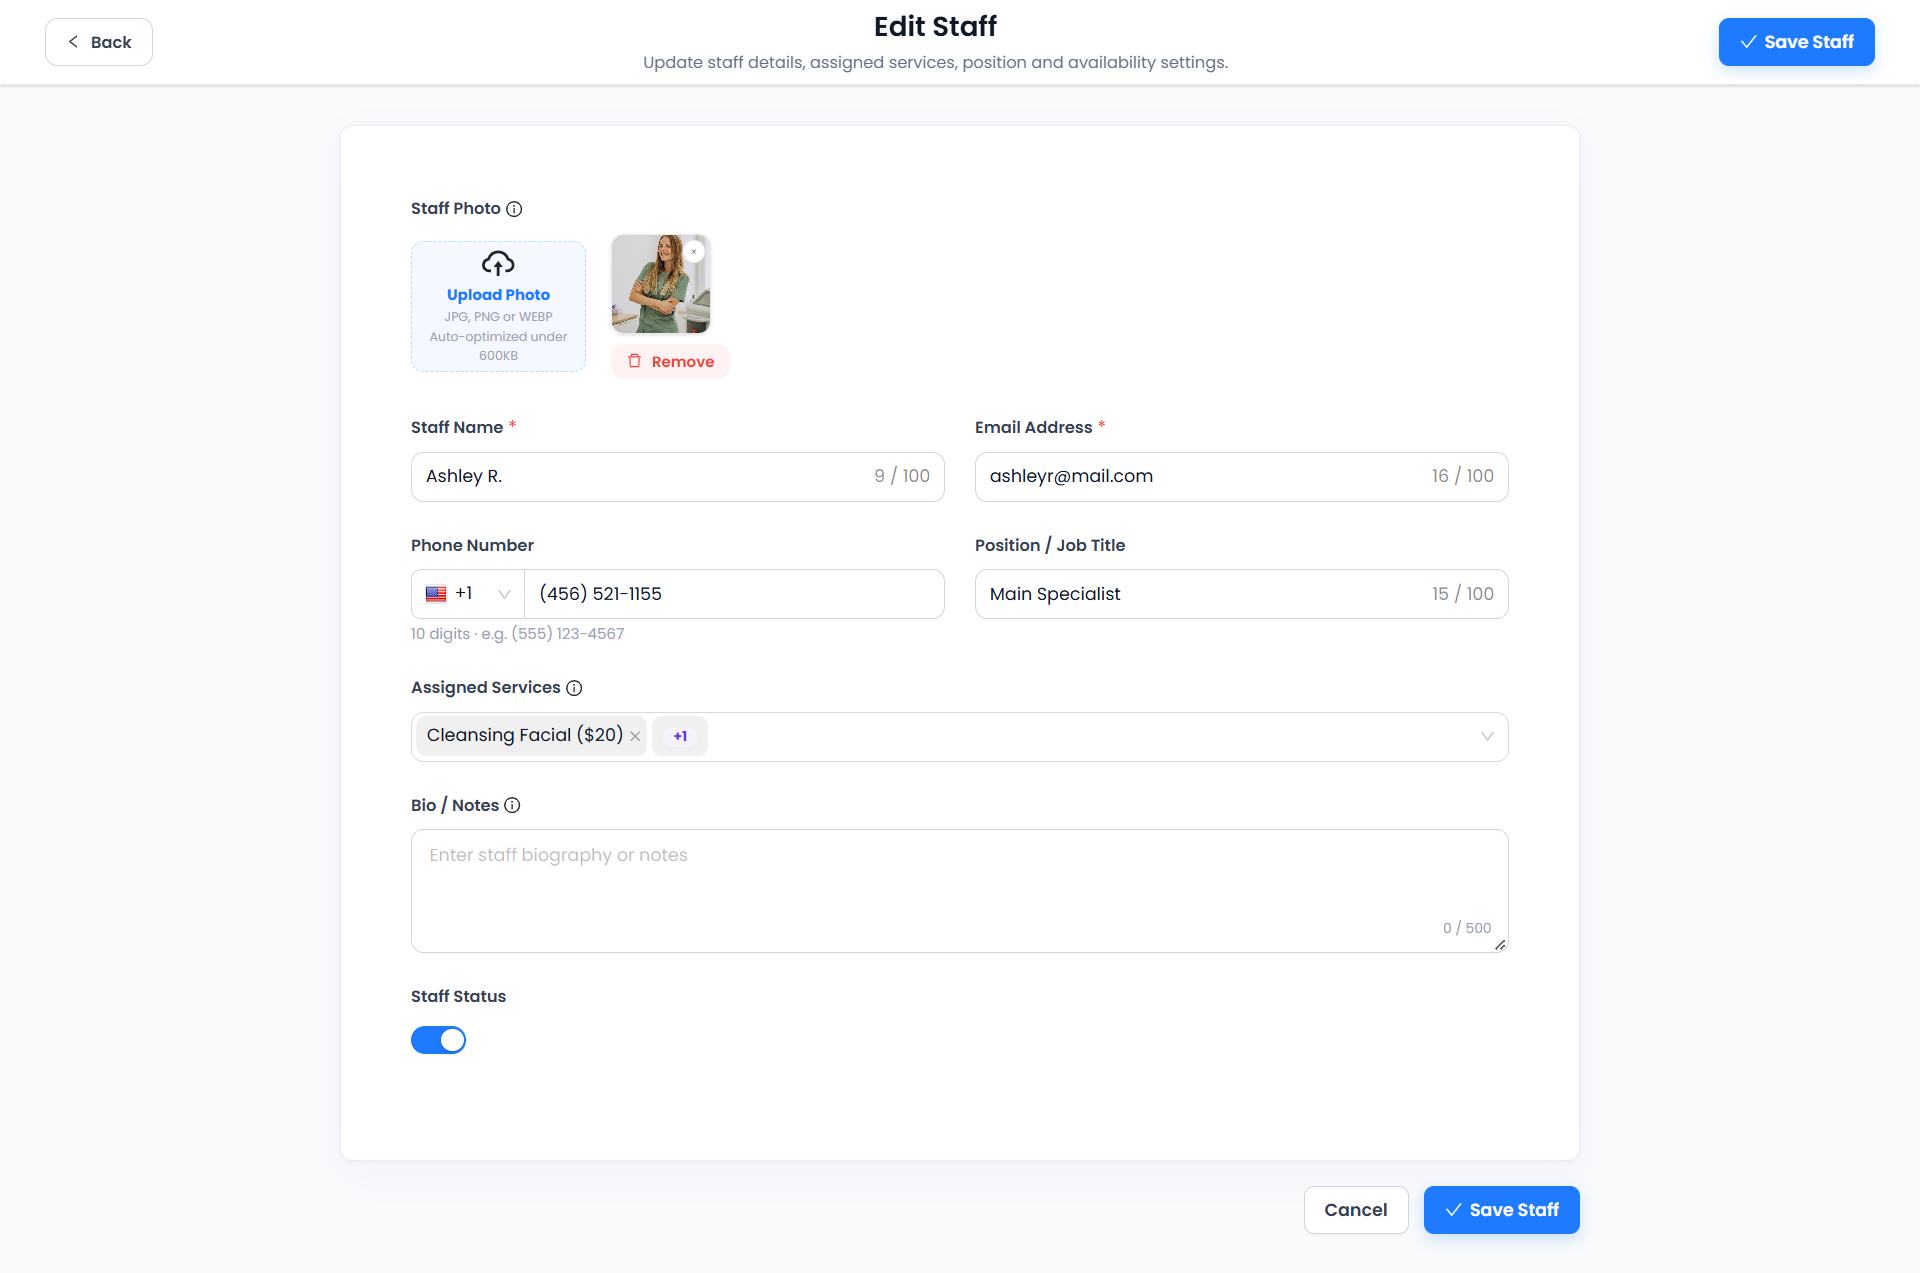Viewport: 1920px width, 1273px height.
Task: Click the Staff Photo info icon
Action: (x=514, y=209)
